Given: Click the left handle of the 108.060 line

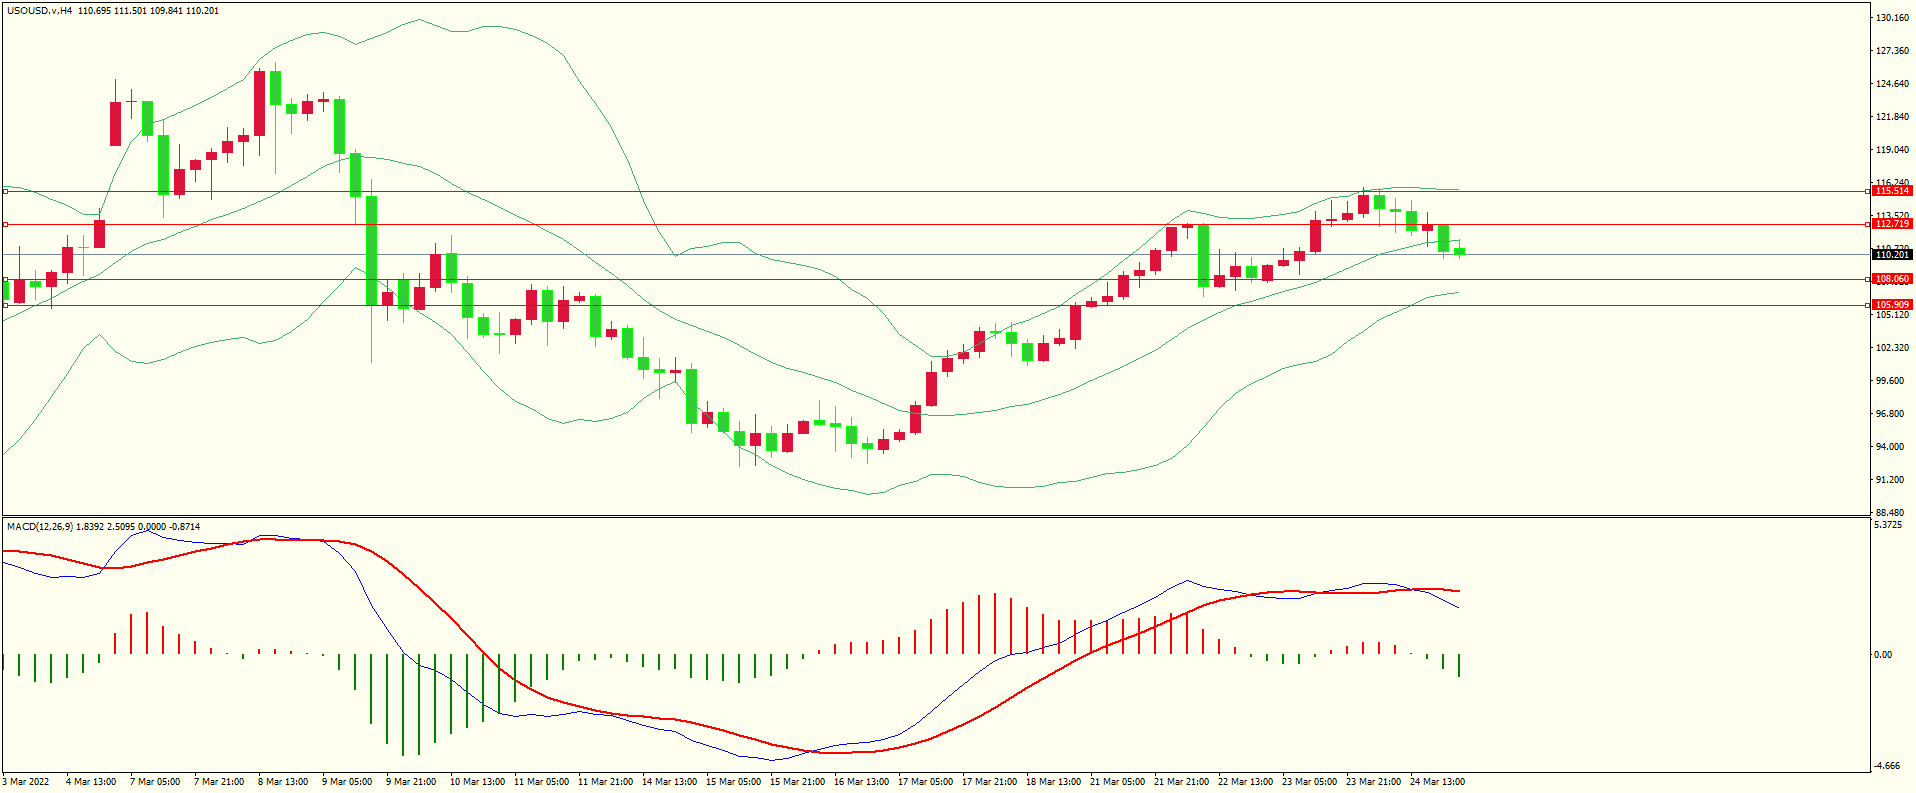Looking at the screenshot, I should 5,279.
